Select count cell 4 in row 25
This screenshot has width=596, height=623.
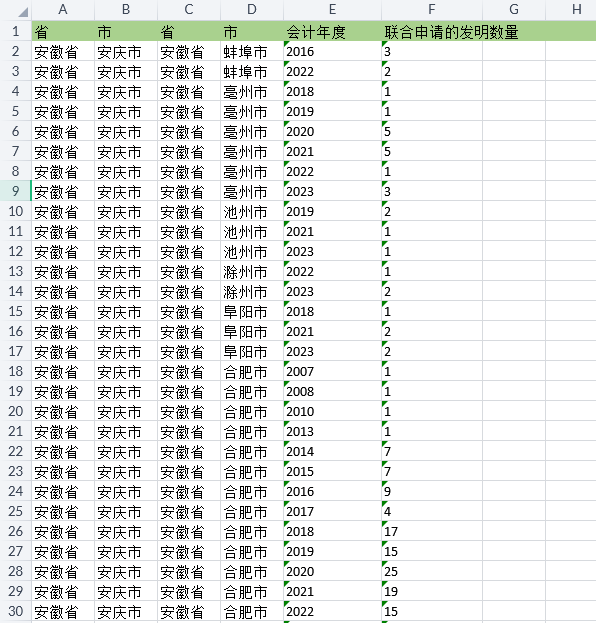click(x=432, y=511)
